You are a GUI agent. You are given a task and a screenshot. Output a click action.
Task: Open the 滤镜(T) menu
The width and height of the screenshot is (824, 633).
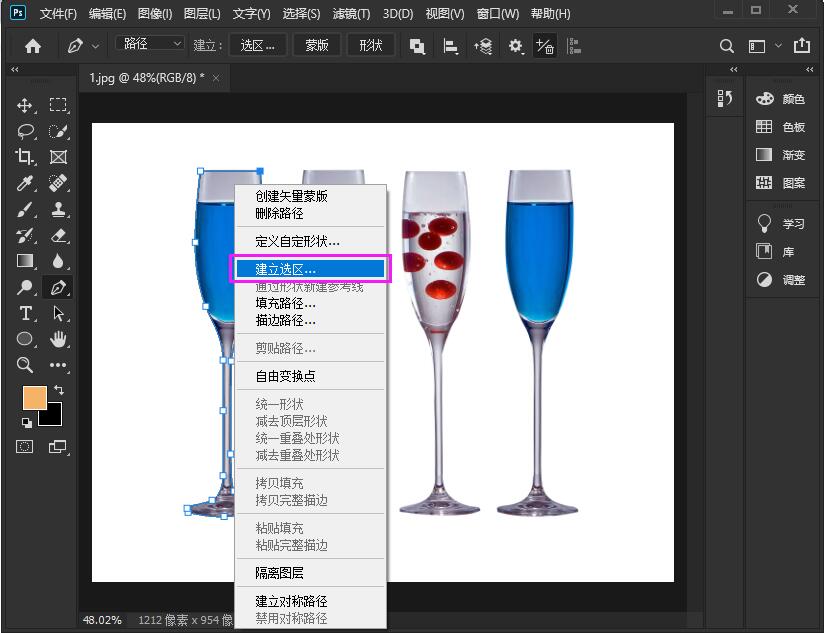point(351,14)
